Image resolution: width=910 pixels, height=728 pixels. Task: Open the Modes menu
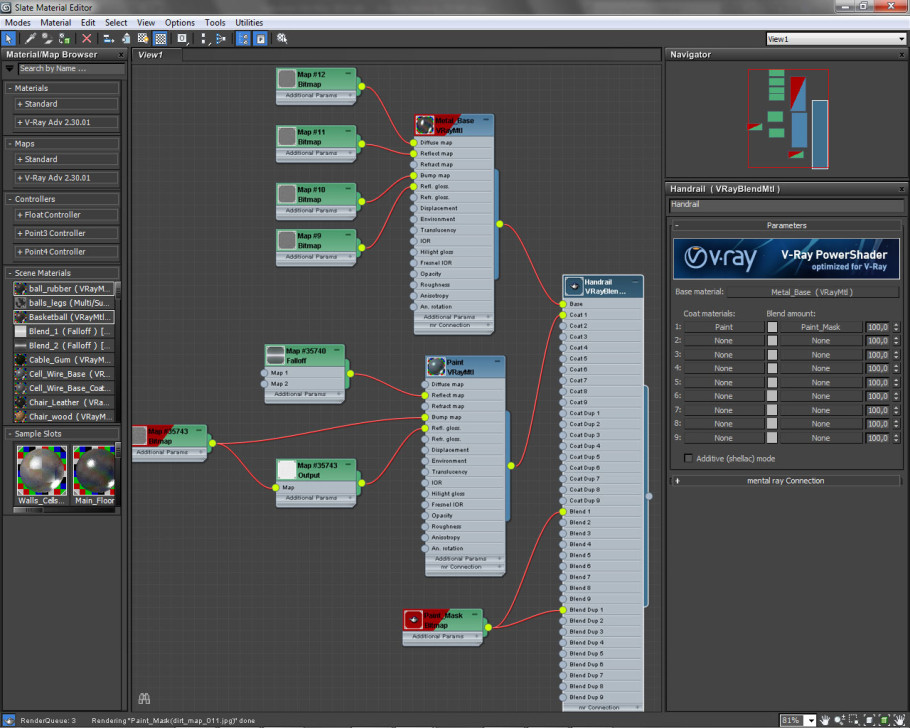click(x=17, y=23)
